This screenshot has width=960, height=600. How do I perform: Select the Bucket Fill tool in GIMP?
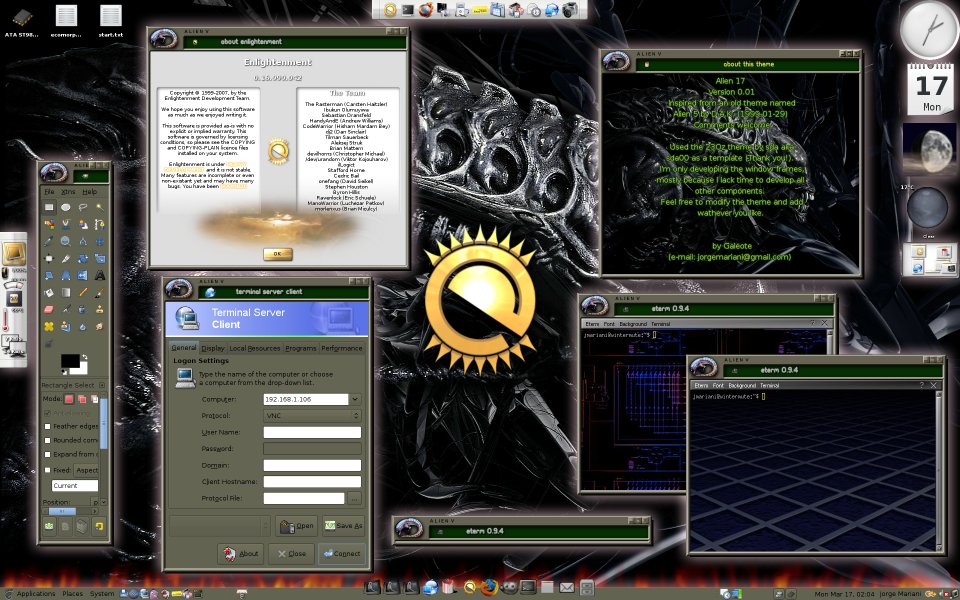pos(49,293)
